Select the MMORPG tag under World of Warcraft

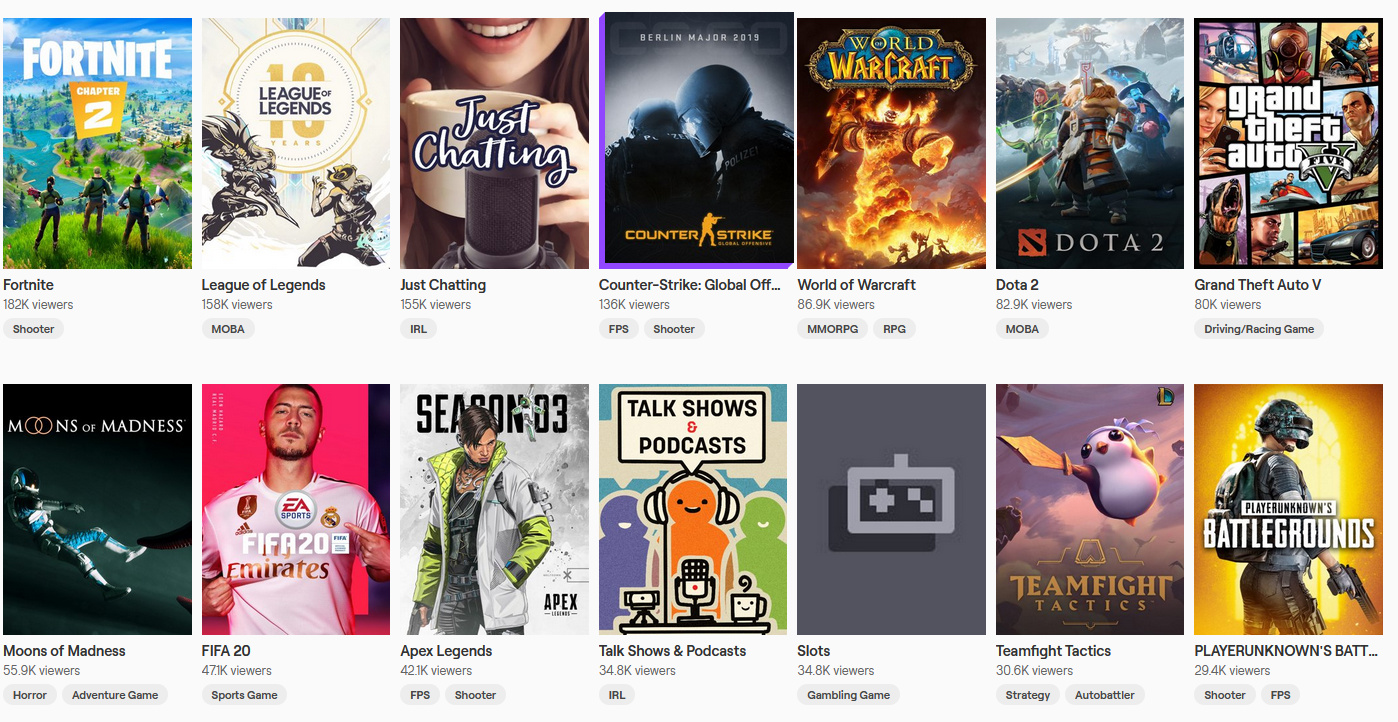(832, 329)
